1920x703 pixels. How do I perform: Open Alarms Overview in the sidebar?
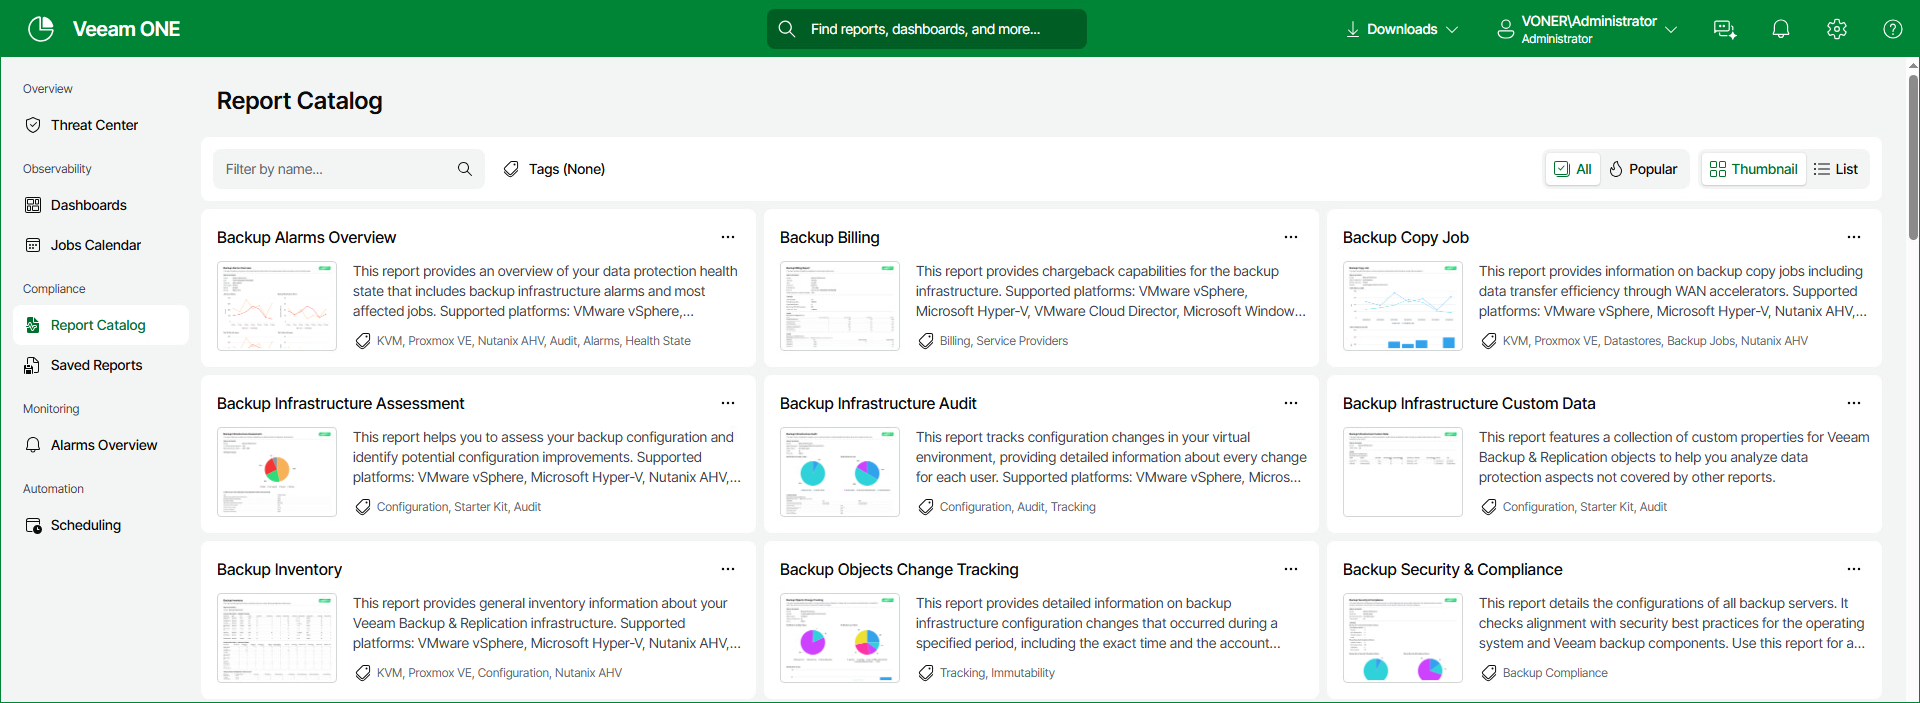101,445
